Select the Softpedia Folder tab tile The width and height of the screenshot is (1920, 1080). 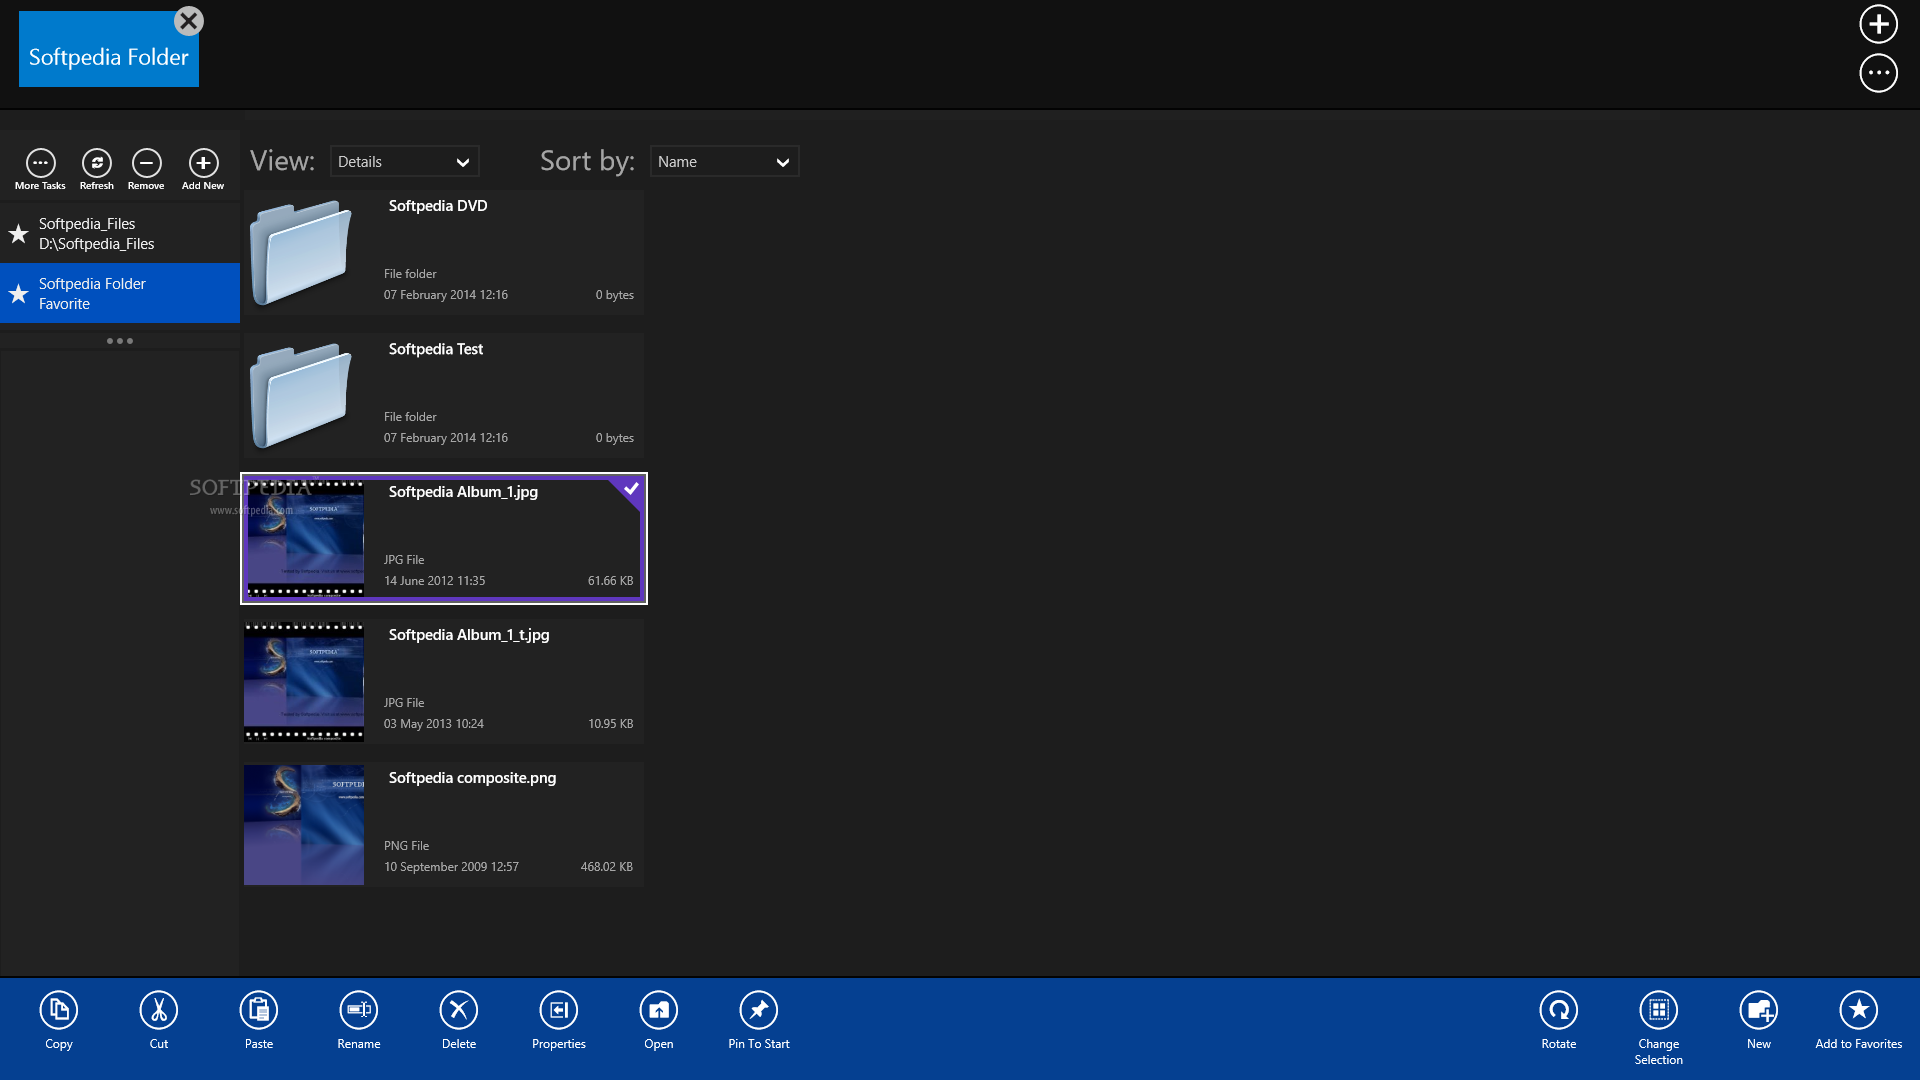109,50
